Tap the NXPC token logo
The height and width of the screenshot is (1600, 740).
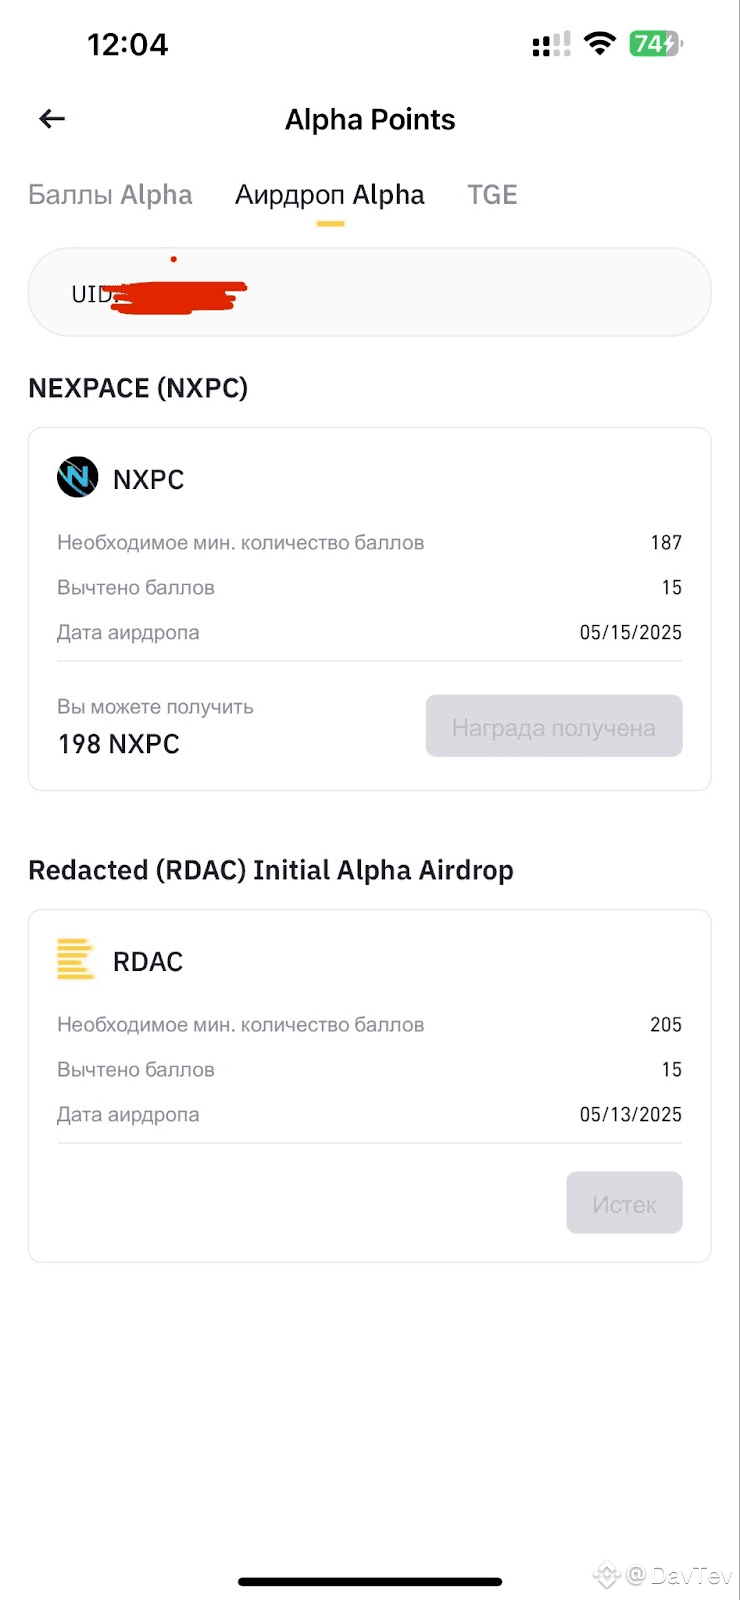point(78,477)
